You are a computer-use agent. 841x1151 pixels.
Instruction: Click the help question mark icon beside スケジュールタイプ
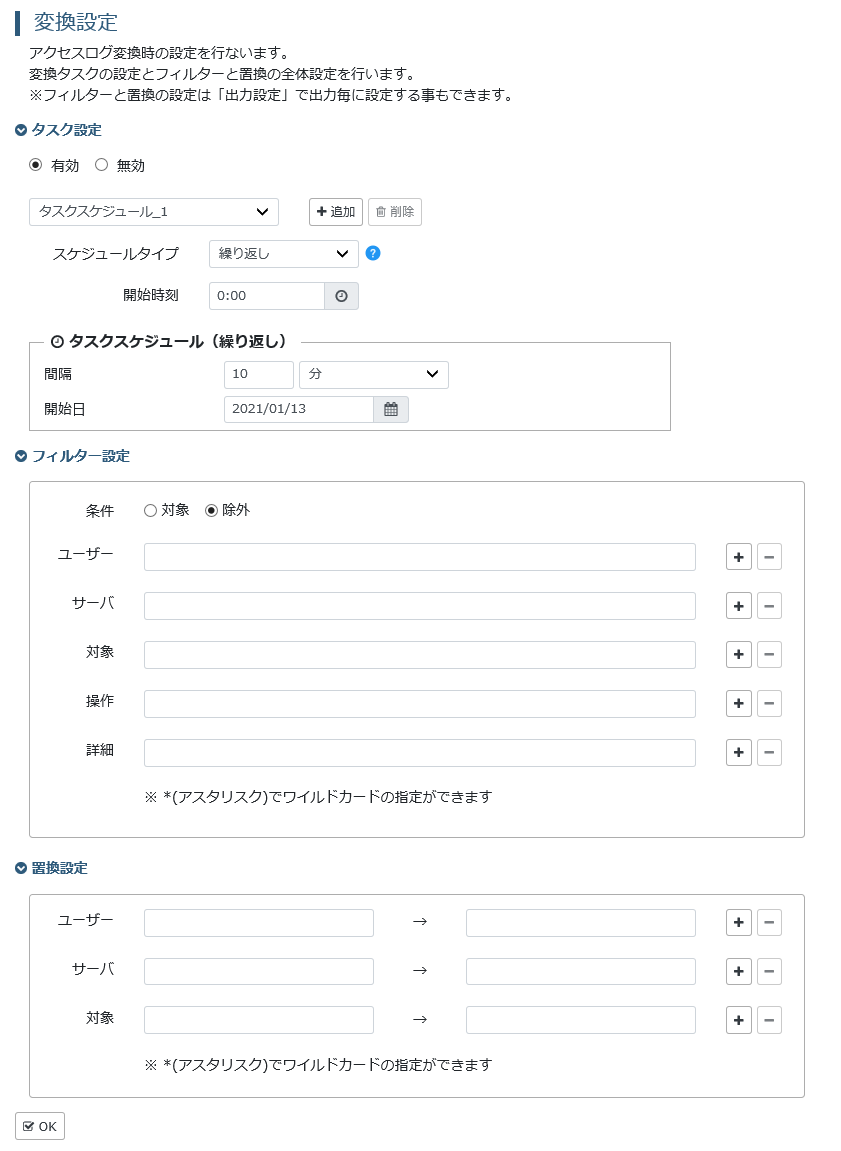click(x=373, y=253)
